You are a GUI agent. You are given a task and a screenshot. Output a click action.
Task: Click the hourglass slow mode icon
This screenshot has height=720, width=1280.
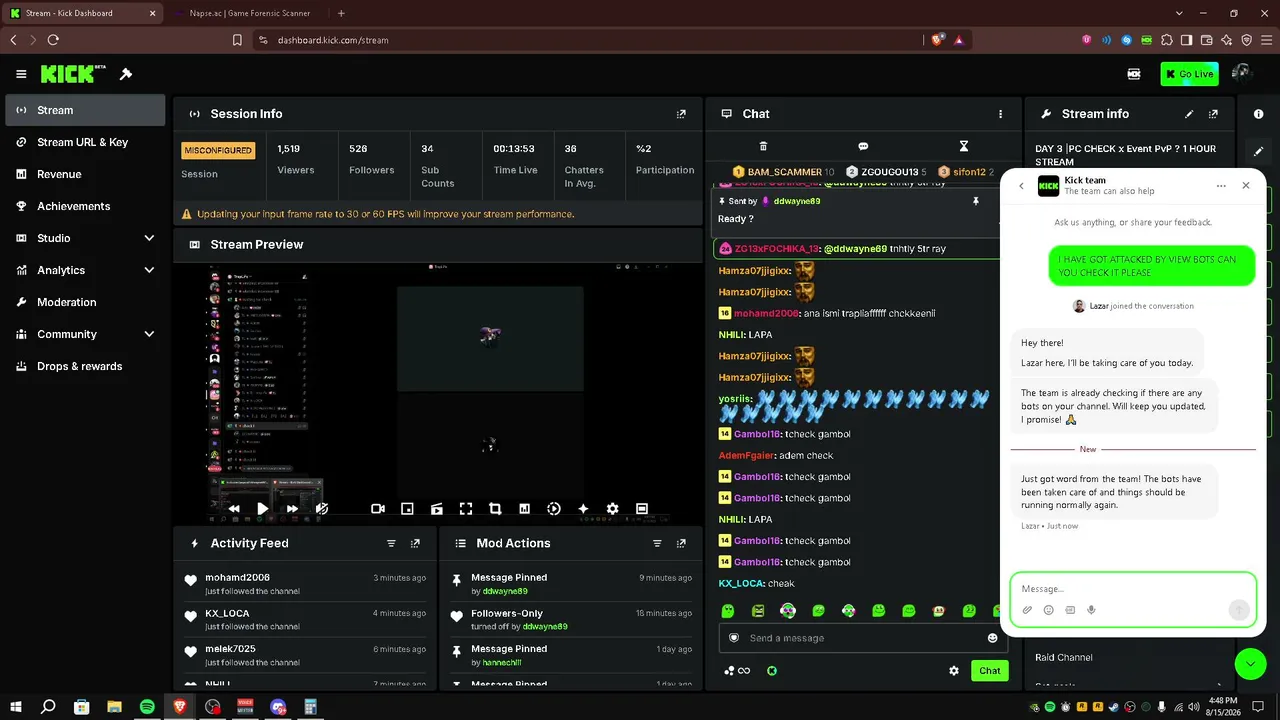click(964, 146)
